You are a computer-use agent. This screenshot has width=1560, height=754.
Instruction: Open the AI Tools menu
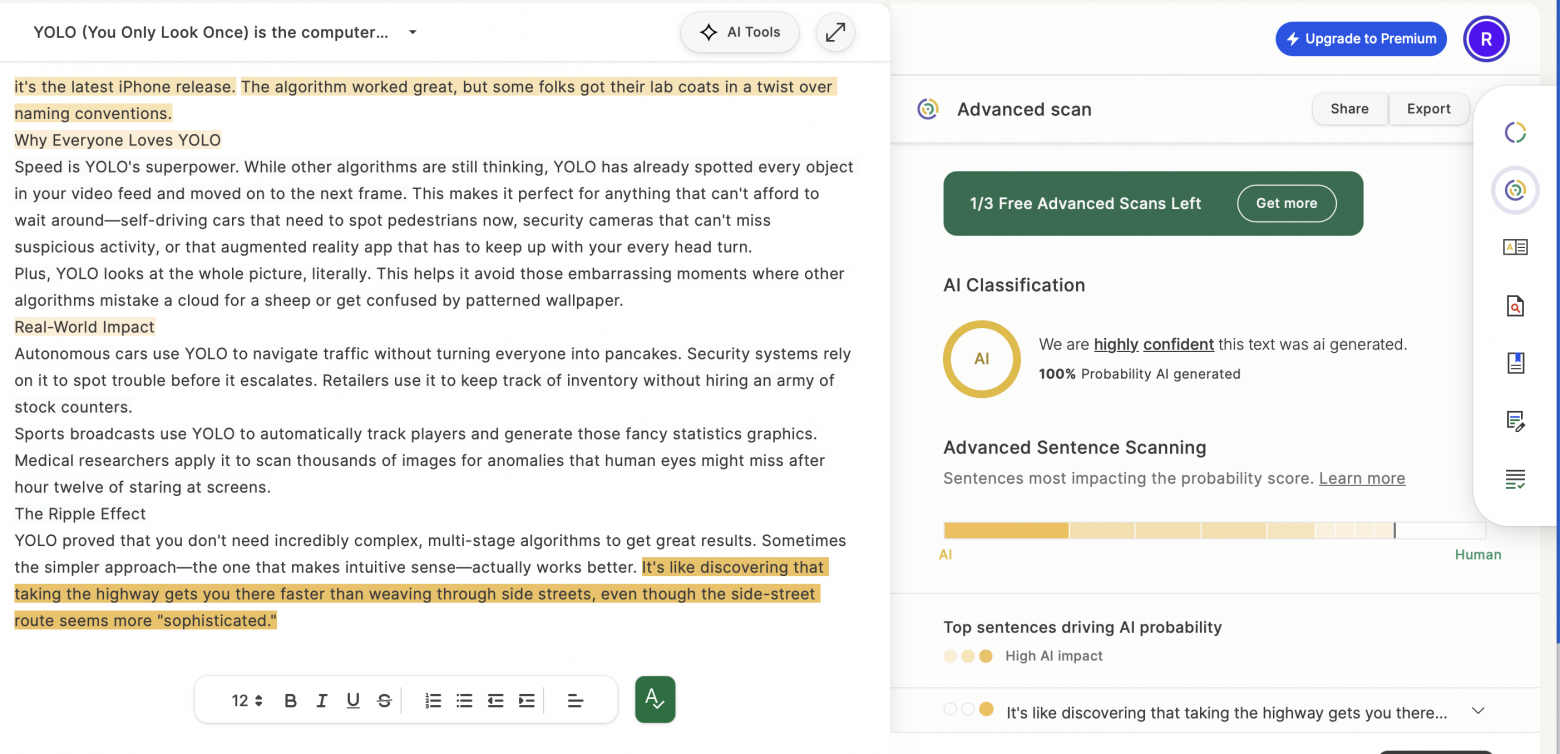pos(739,32)
